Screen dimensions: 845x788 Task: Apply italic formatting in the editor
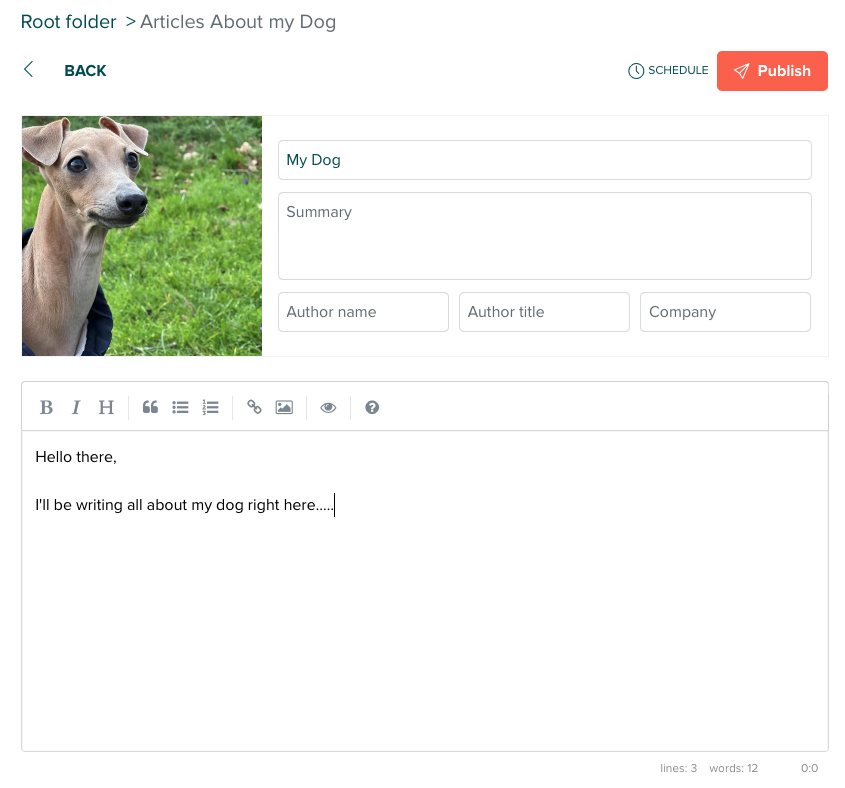click(x=76, y=407)
